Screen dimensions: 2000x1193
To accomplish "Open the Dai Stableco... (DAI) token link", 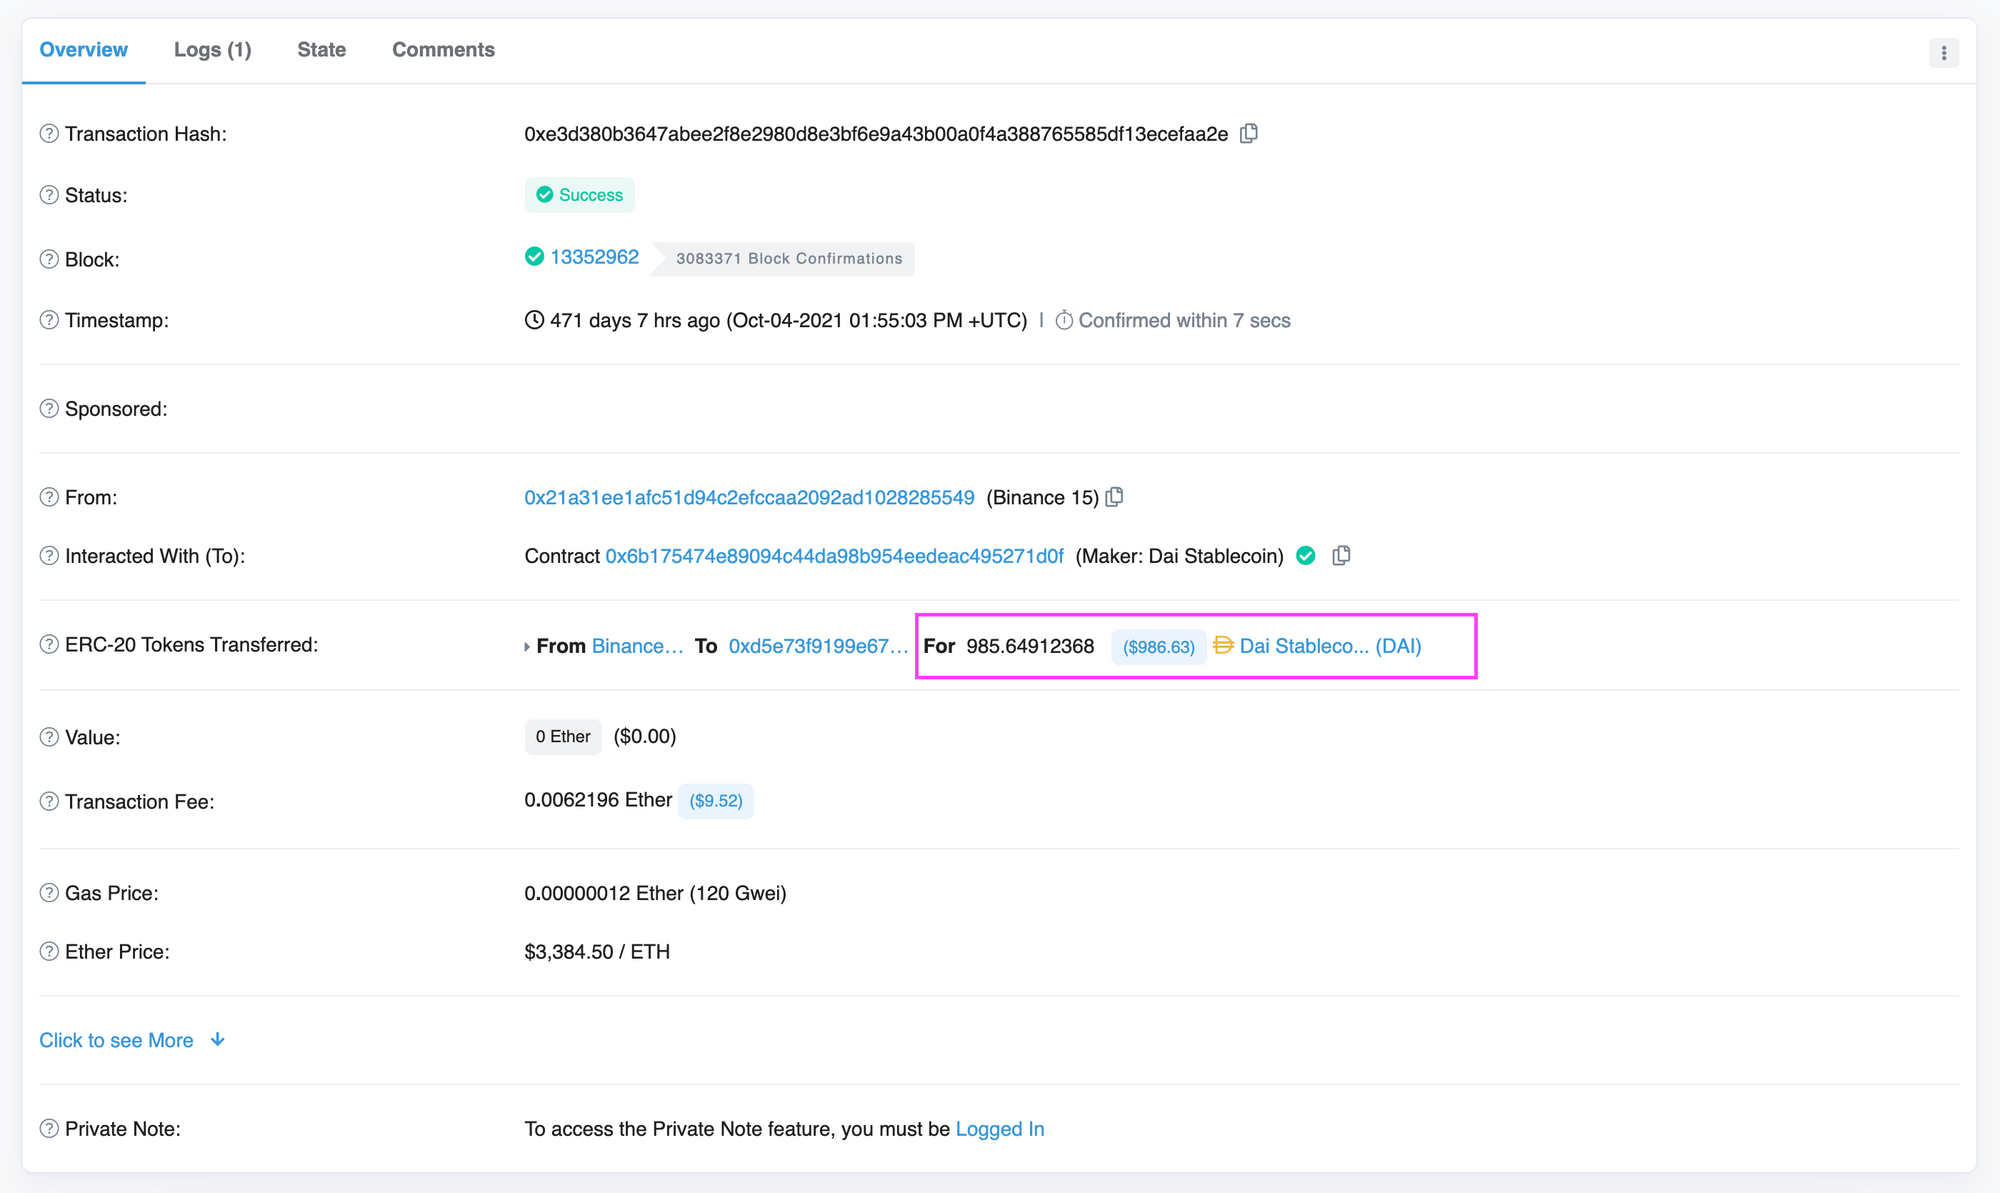I will pos(1330,646).
